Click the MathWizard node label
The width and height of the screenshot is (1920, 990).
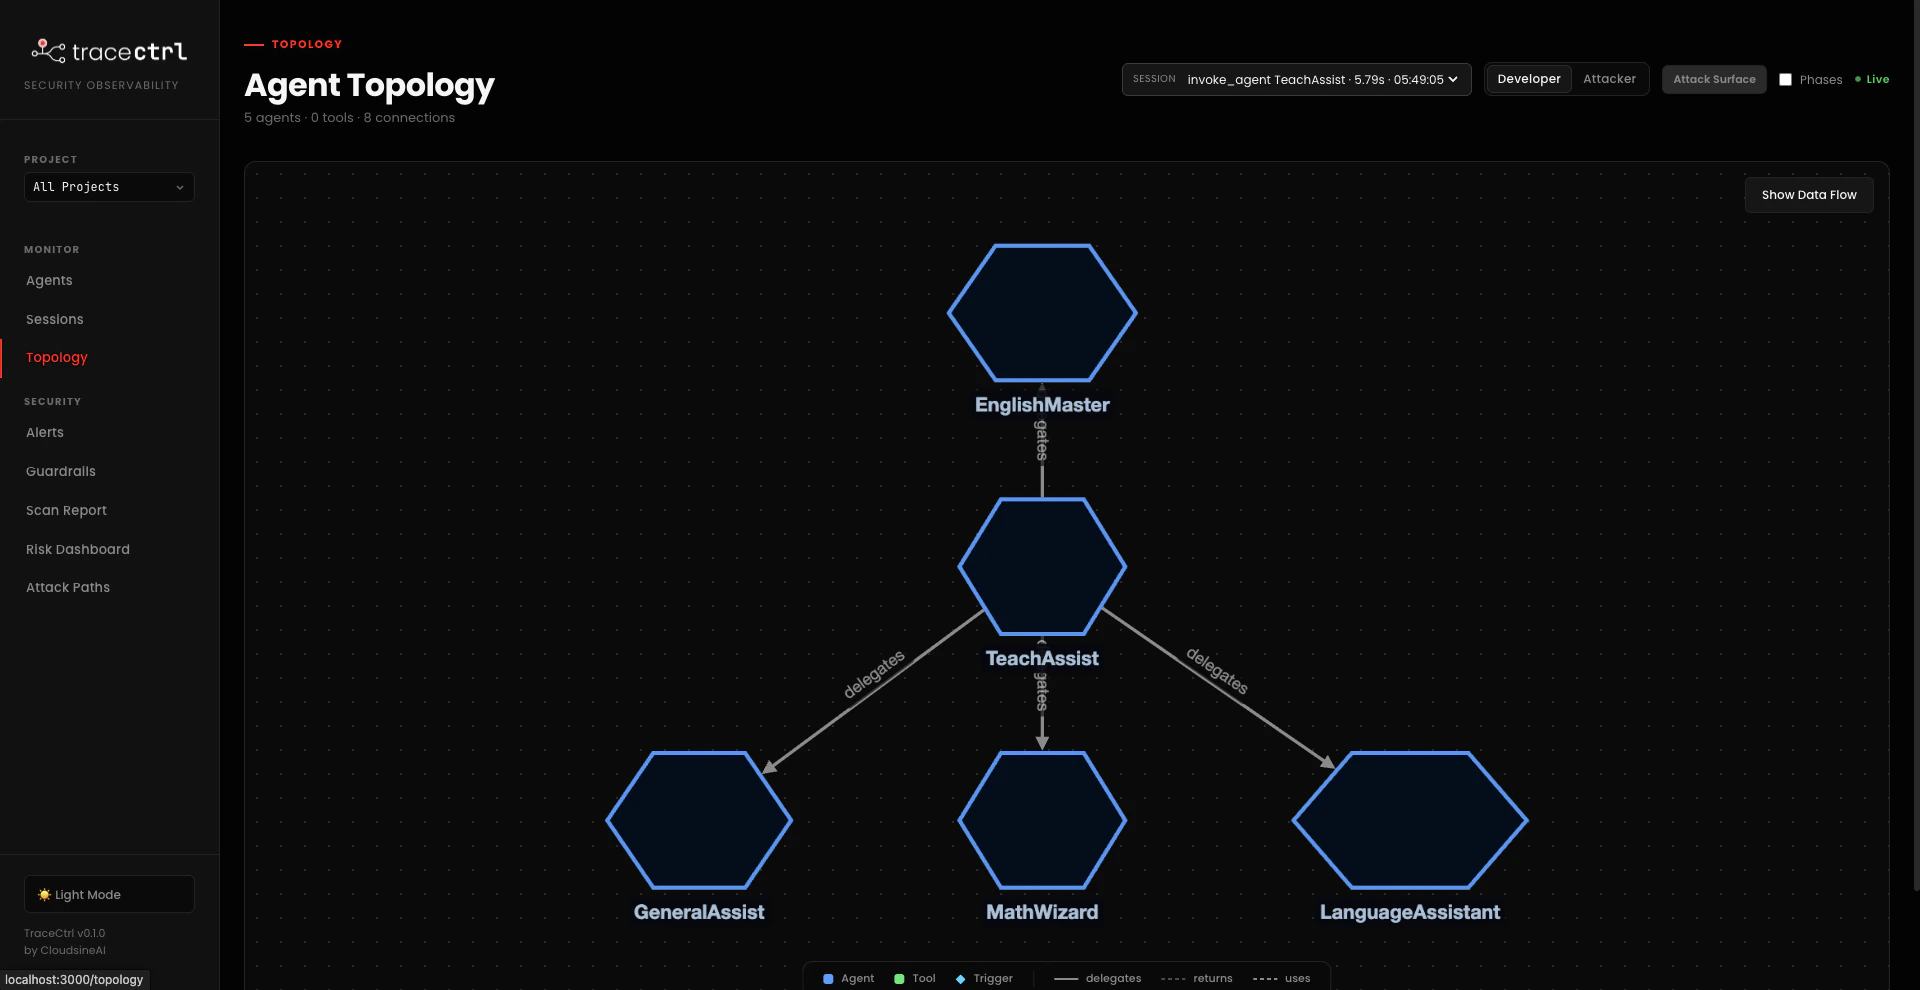click(x=1042, y=912)
